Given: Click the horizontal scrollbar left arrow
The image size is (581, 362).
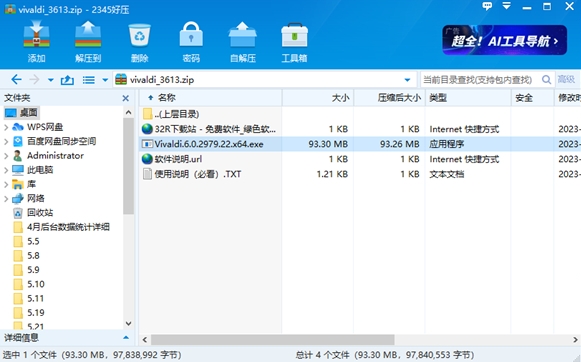Looking at the screenshot, I should point(145,339).
